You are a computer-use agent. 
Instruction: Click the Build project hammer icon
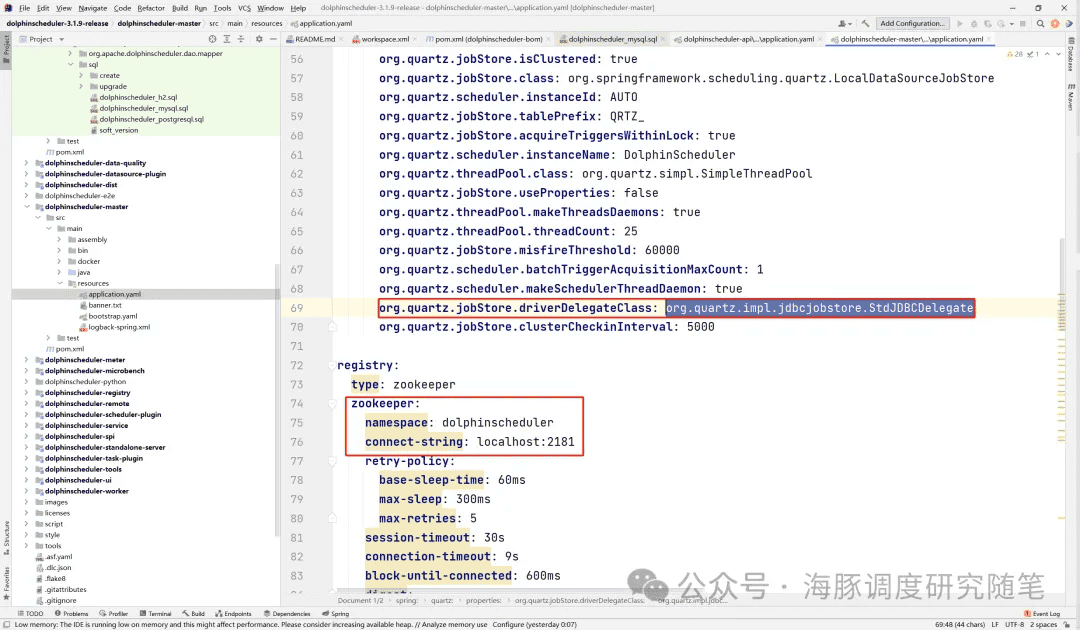(x=867, y=23)
